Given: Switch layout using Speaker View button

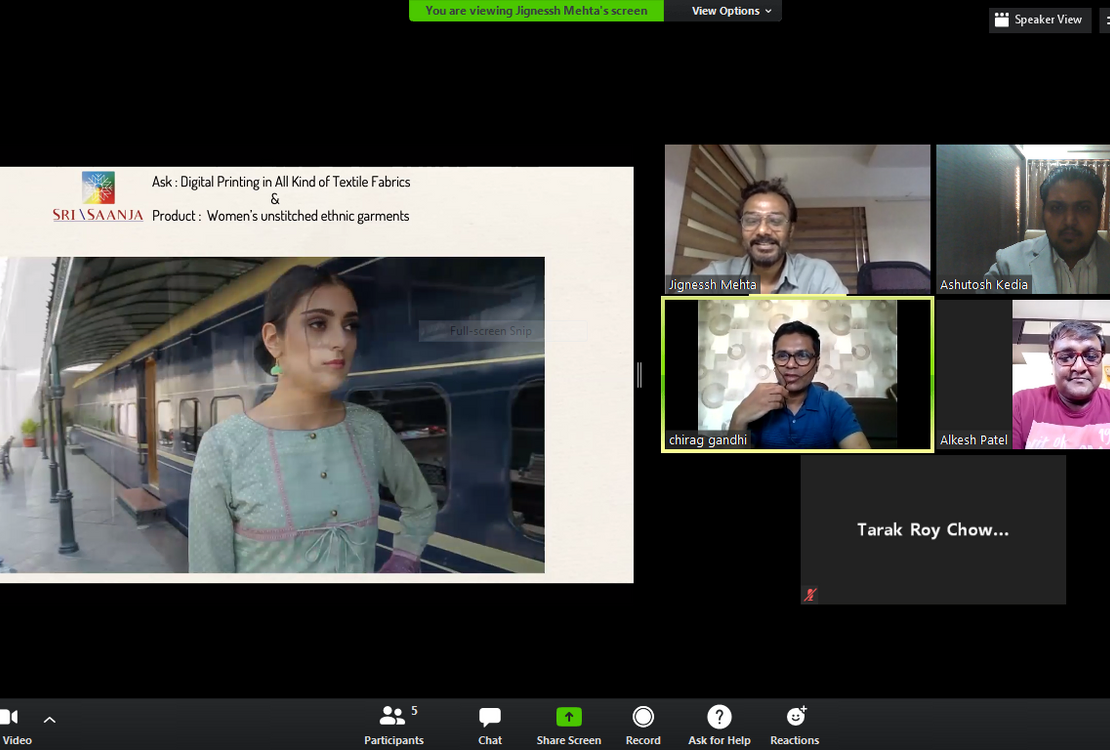Looking at the screenshot, I should point(1038,19).
